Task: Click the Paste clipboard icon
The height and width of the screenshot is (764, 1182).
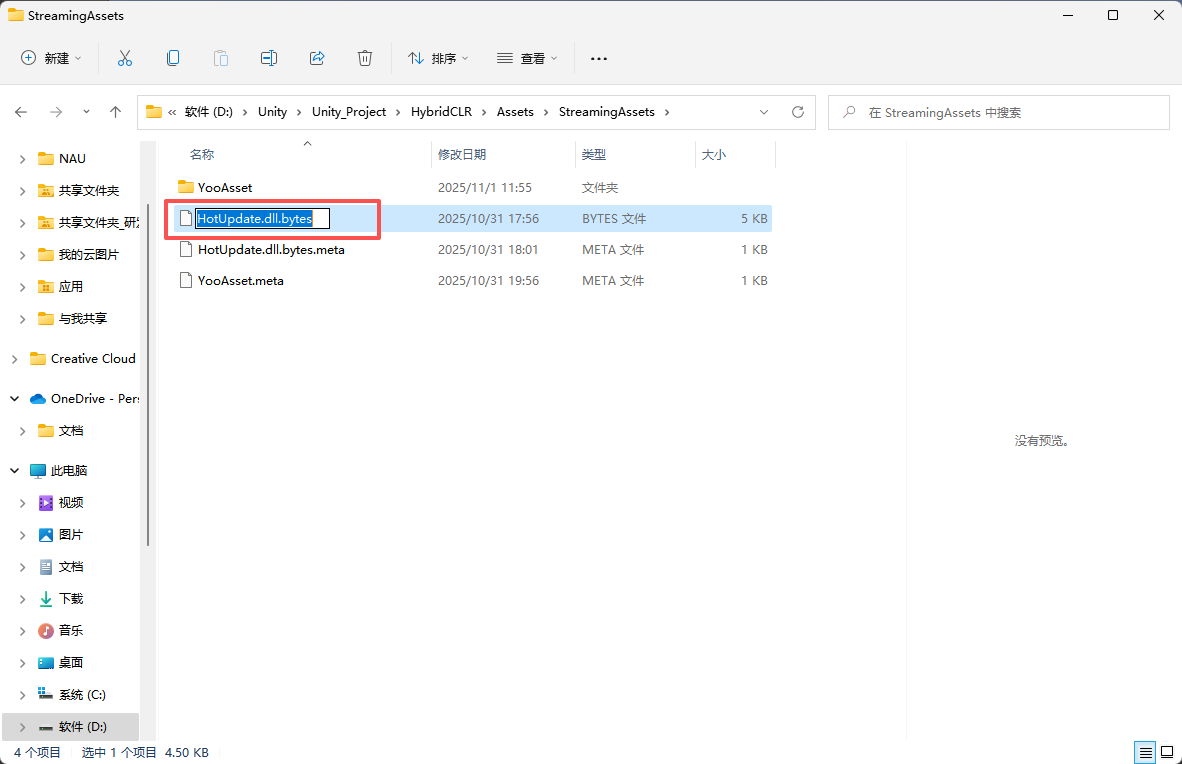Action: [x=221, y=58]
